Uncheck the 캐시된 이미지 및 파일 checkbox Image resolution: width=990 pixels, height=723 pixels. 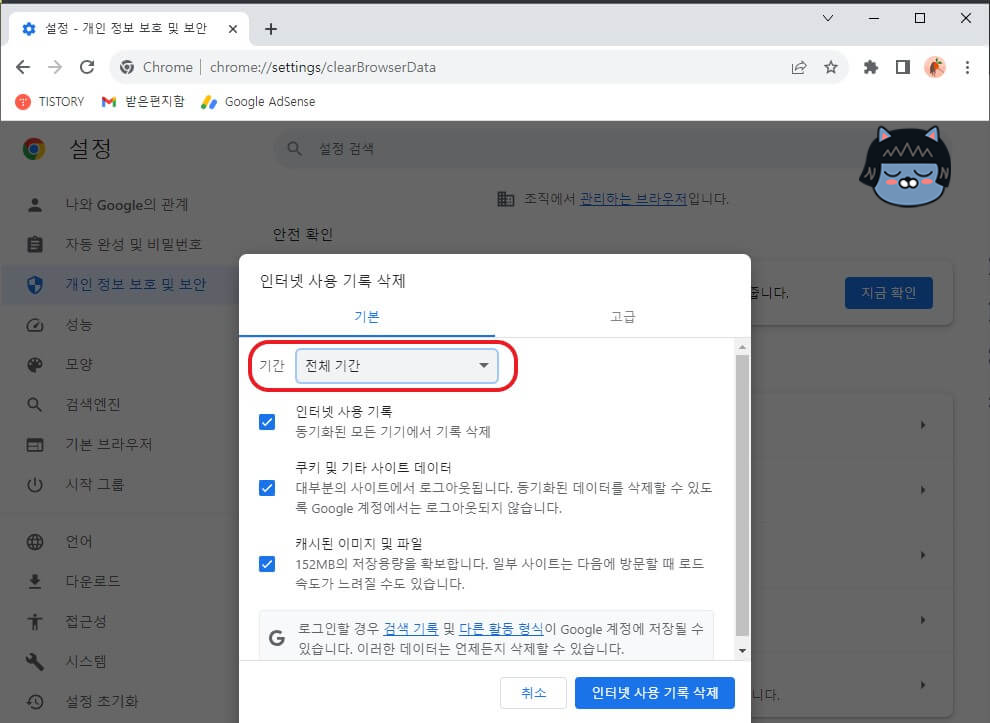(266, 563)
